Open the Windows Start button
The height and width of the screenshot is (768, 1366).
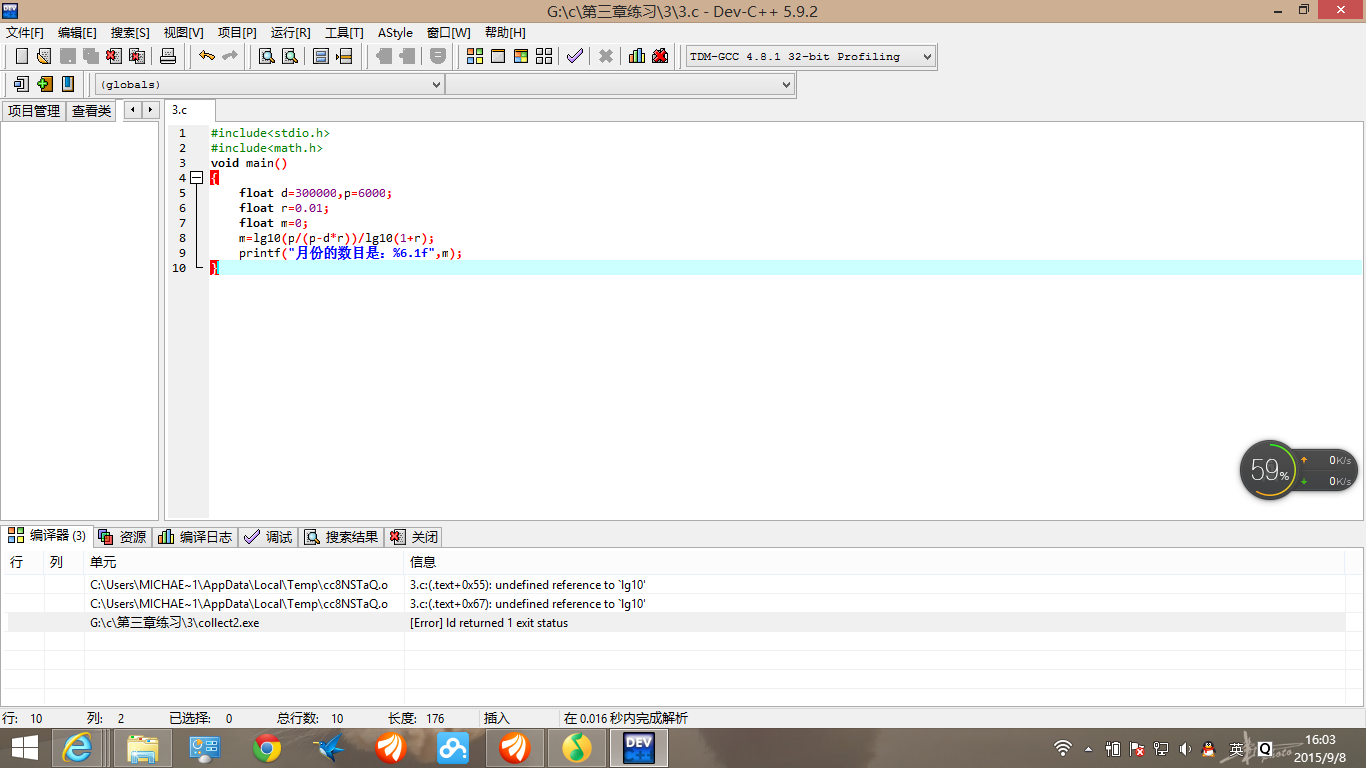[25, 748]
